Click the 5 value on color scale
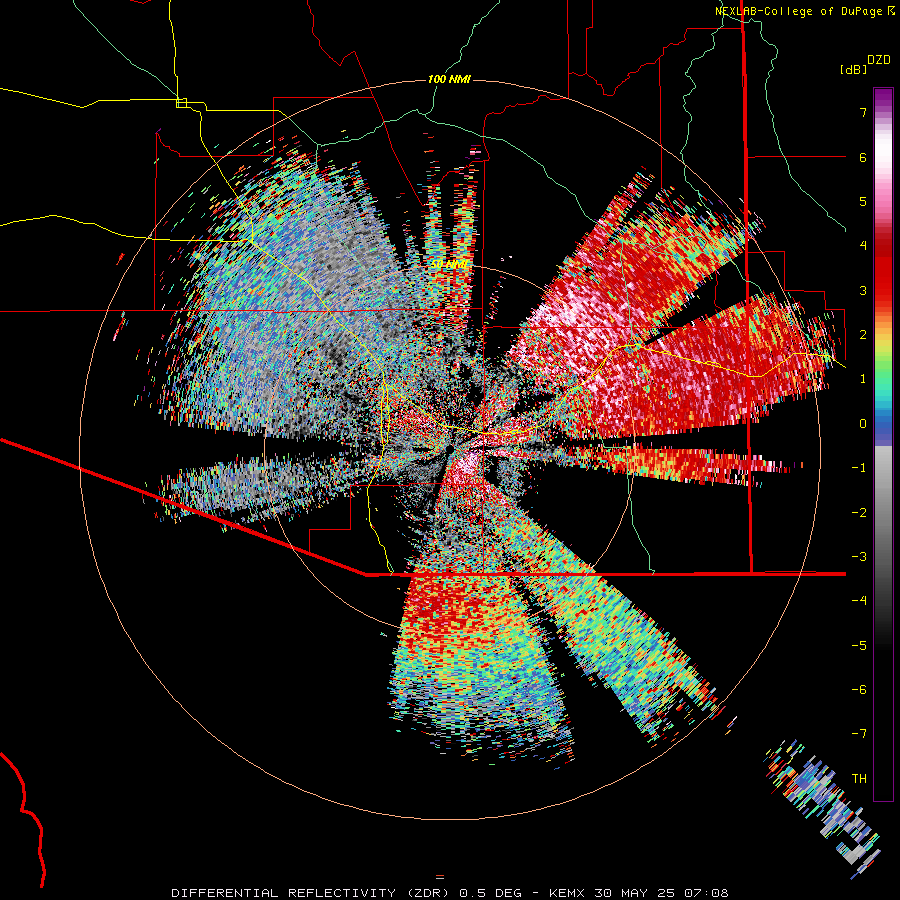 click(863, 201)
